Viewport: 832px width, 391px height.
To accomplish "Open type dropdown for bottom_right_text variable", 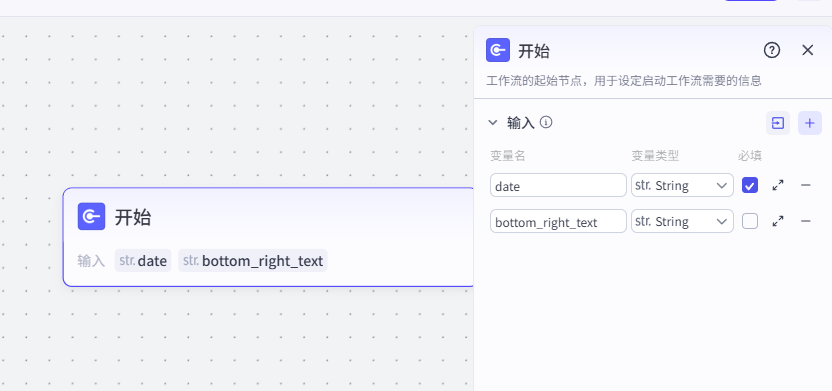I will 682,221.
